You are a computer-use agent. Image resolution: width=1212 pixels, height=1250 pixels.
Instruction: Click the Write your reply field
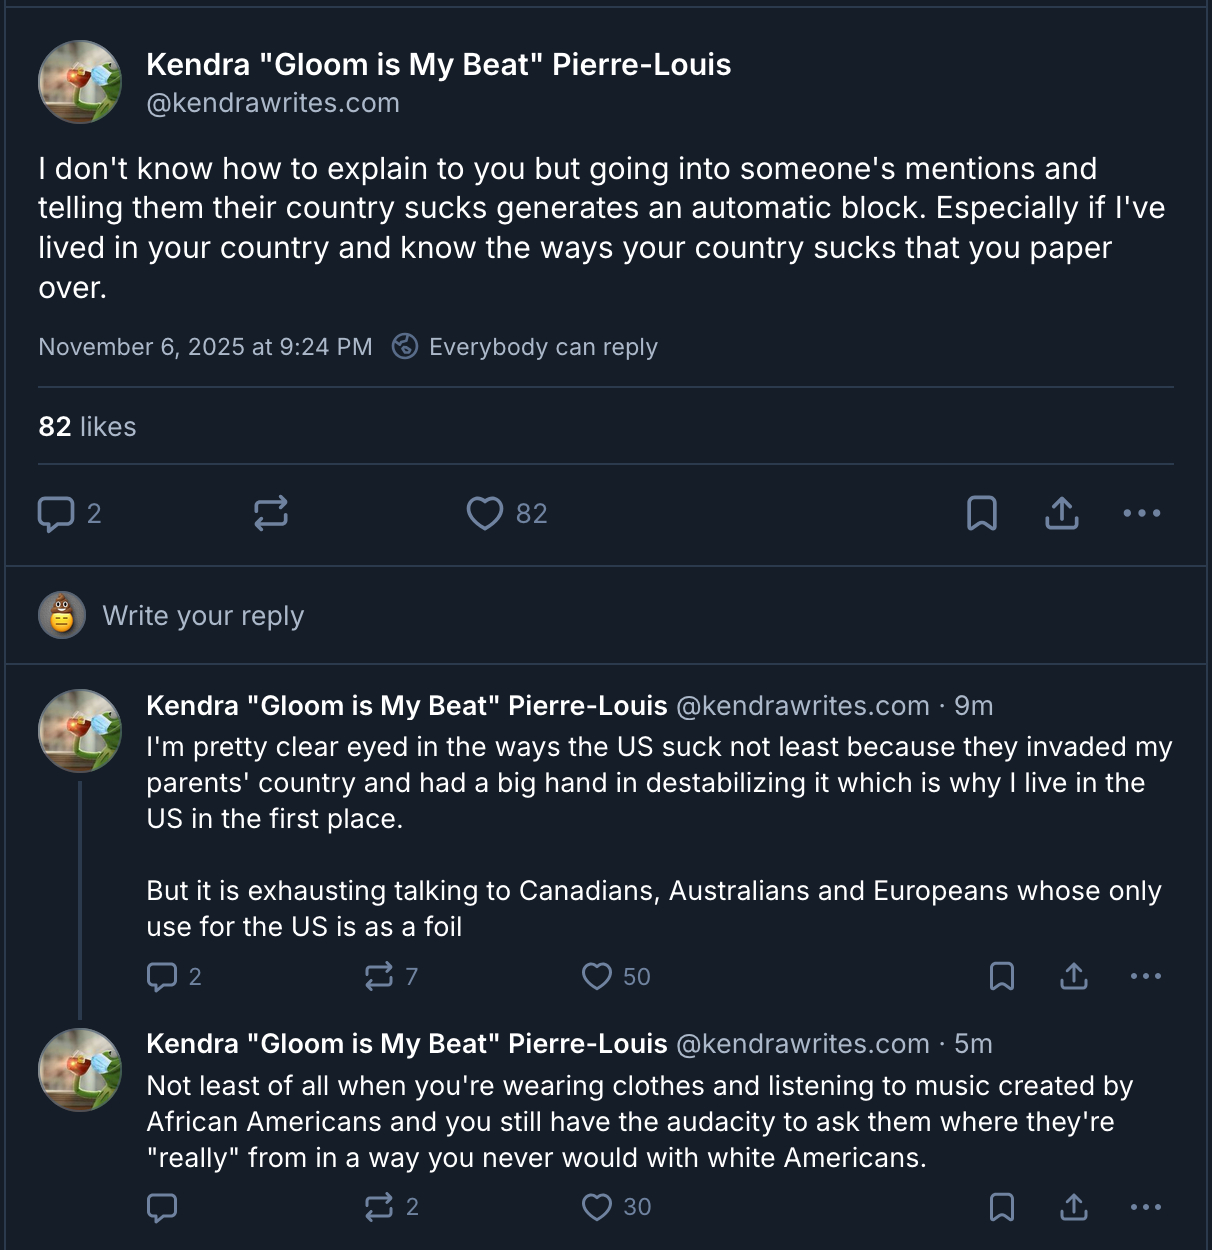click(x=203, y=615)
